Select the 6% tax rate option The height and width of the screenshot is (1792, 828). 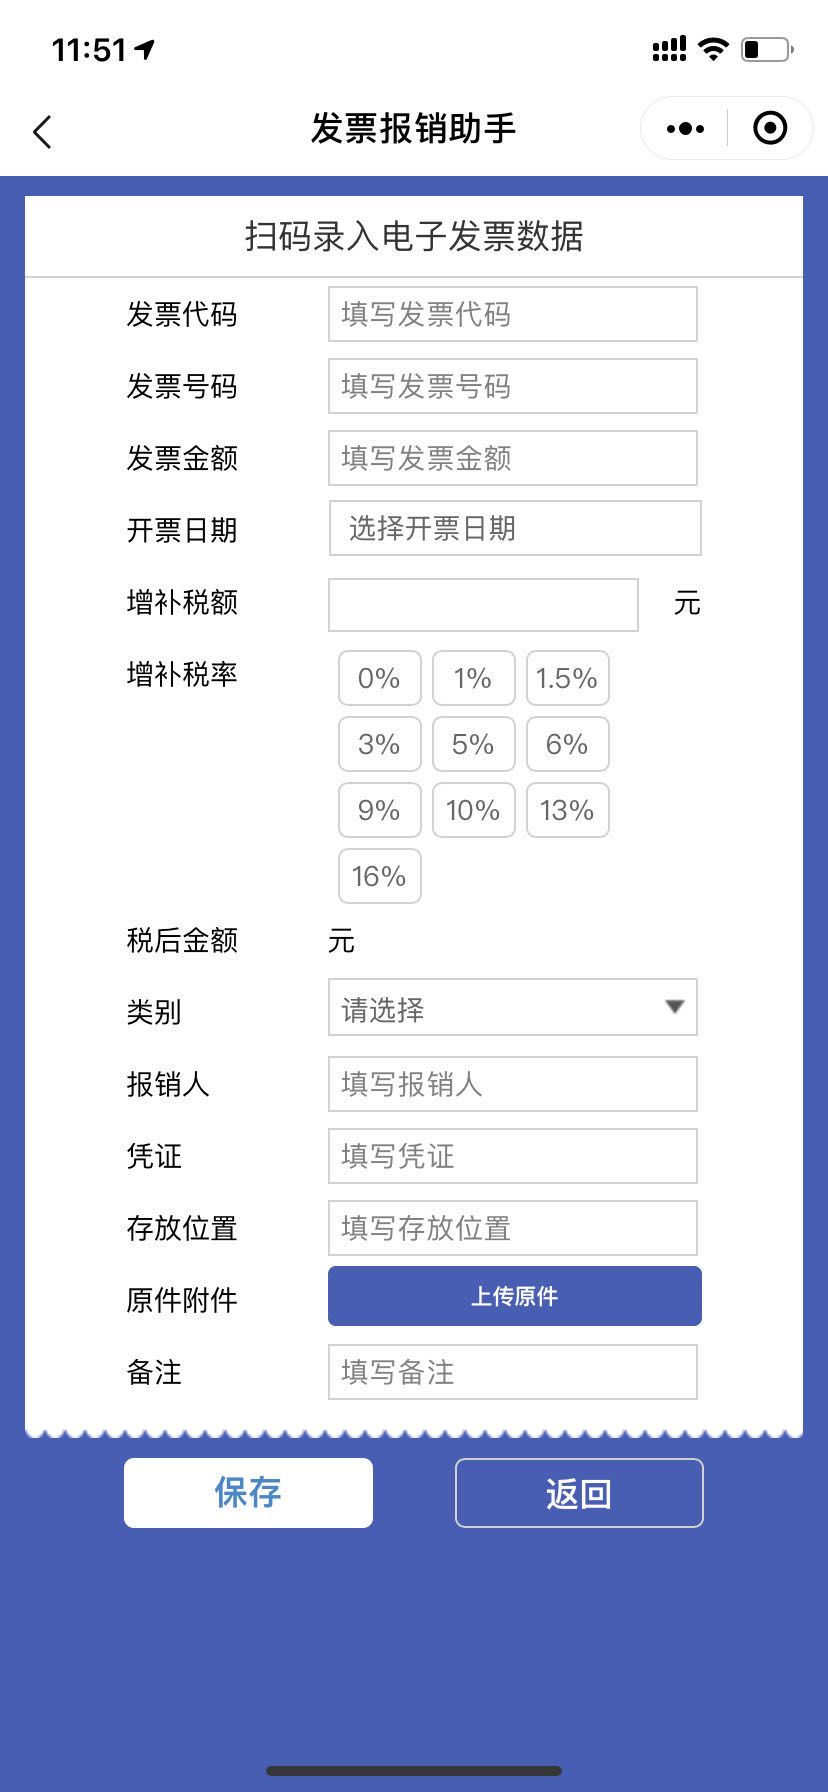click(567, 744)
